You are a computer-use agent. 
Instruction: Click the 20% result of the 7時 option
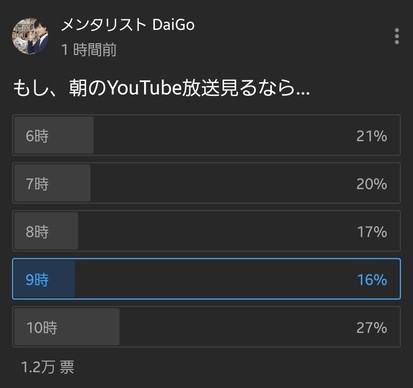point(372,184)
